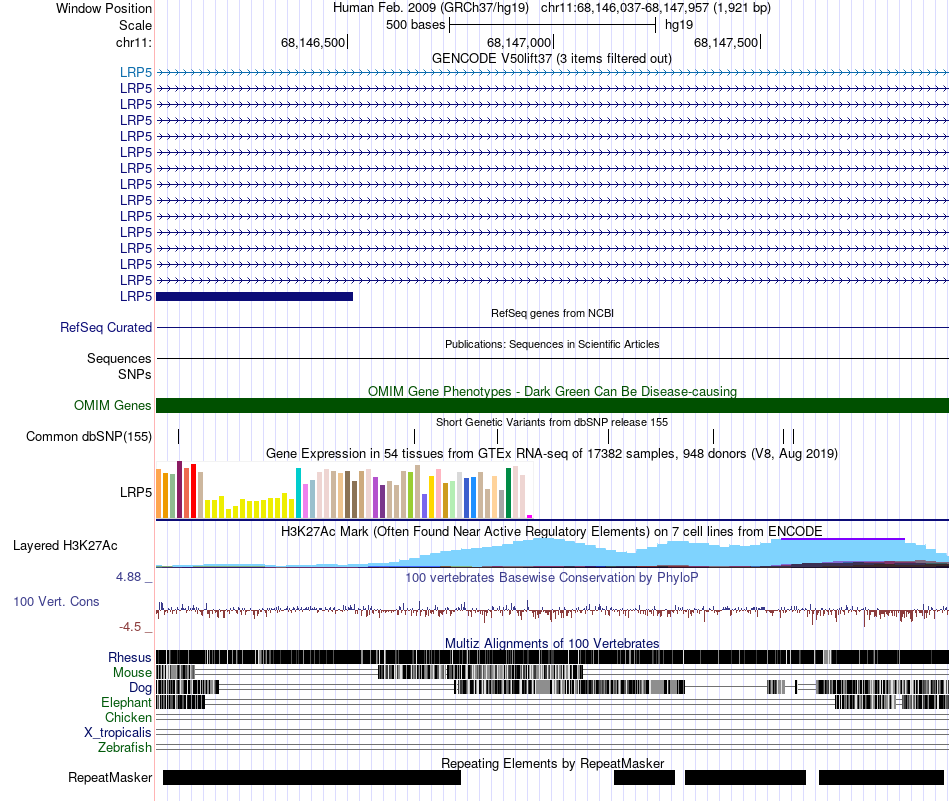Click the 'RefSeq genes from NCBI' title
This screenshot has width=950, height=801.
tap(552, 313)
